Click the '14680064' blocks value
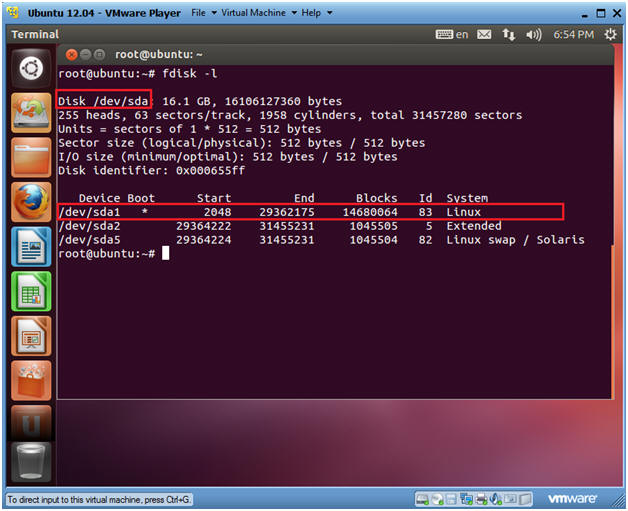The image size is (628, 511). (x=370, y=212)
